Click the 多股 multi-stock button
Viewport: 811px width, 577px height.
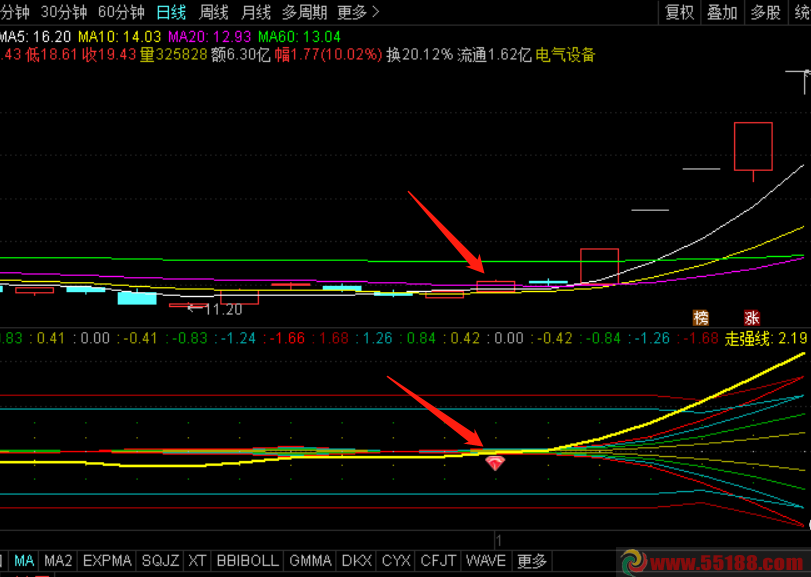[x=765, y=12]
